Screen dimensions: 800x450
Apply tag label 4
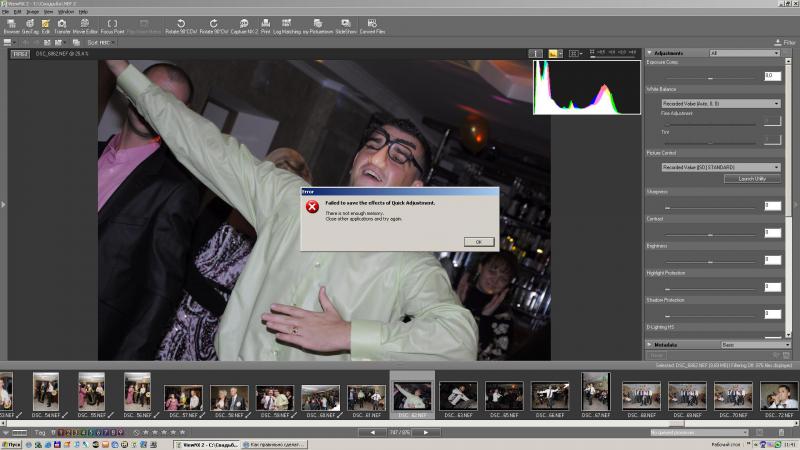click(x=84, y=433)
